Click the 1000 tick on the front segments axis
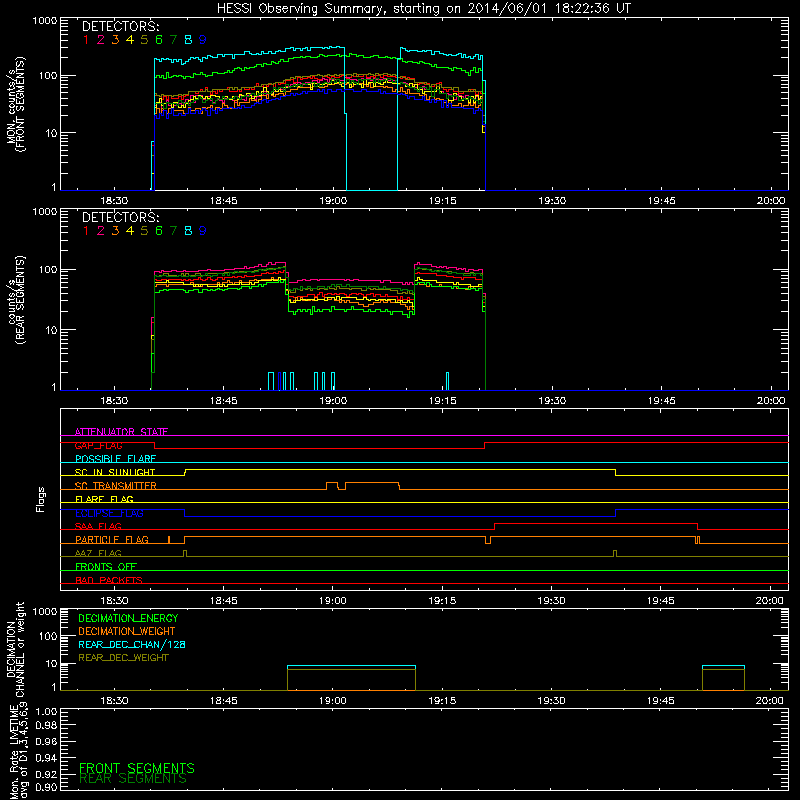Viewport: 800px width, 800px height. click(45, 21)
